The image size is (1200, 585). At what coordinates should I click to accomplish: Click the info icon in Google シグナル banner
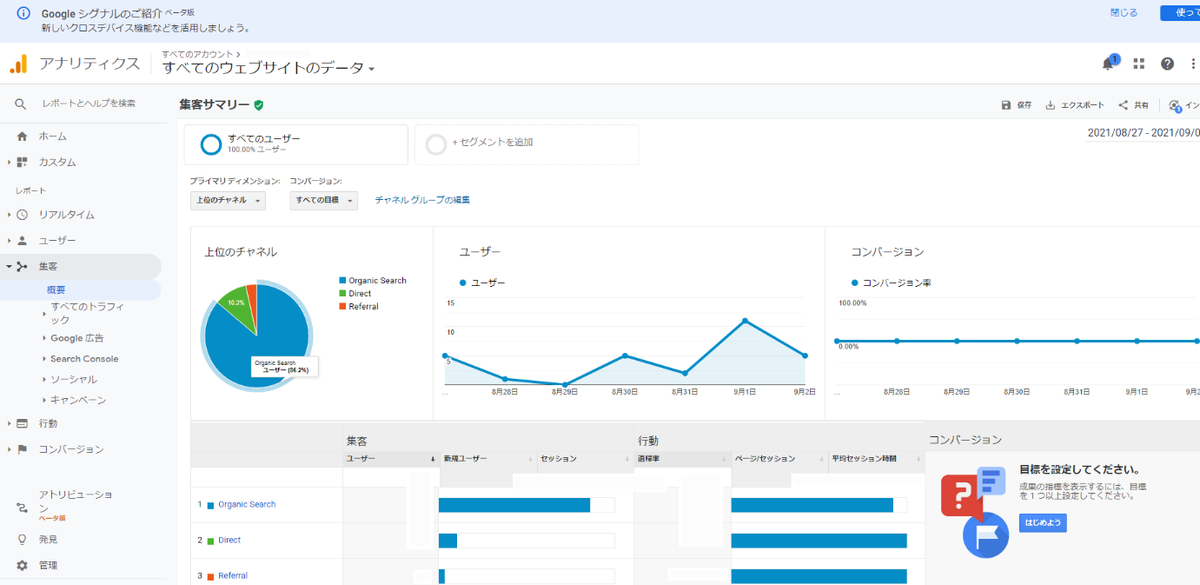24,14
